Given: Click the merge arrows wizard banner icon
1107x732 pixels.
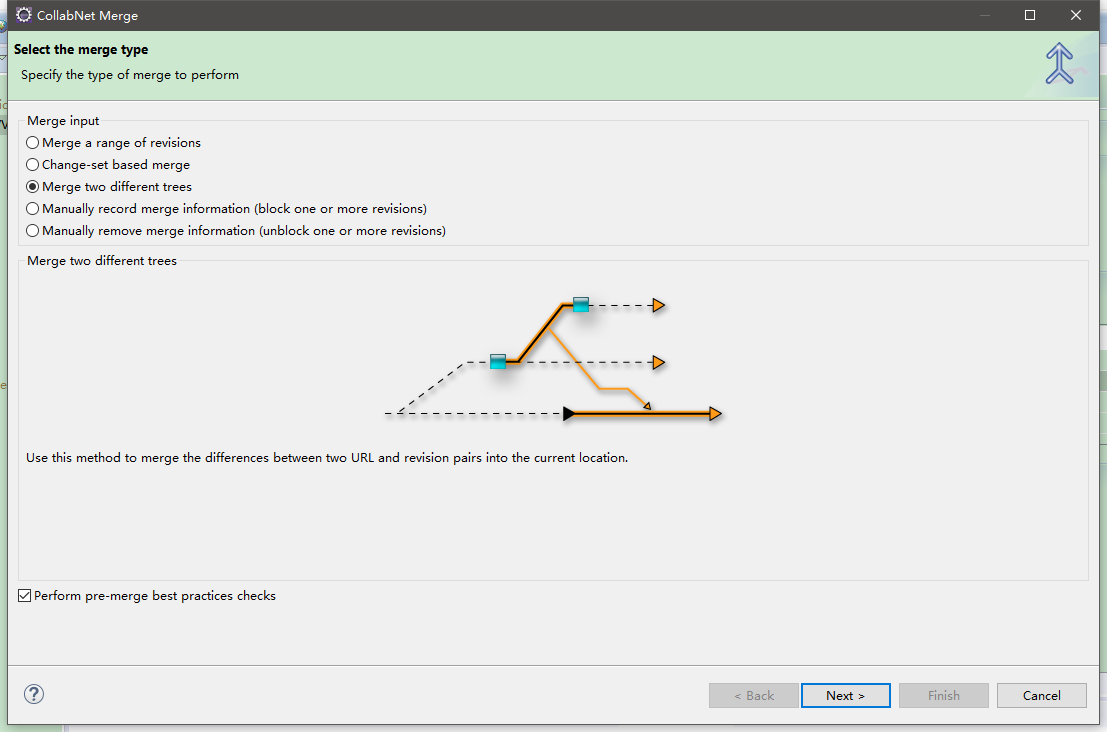Looking at the screenshot, I should click(x=1059, y=64).
